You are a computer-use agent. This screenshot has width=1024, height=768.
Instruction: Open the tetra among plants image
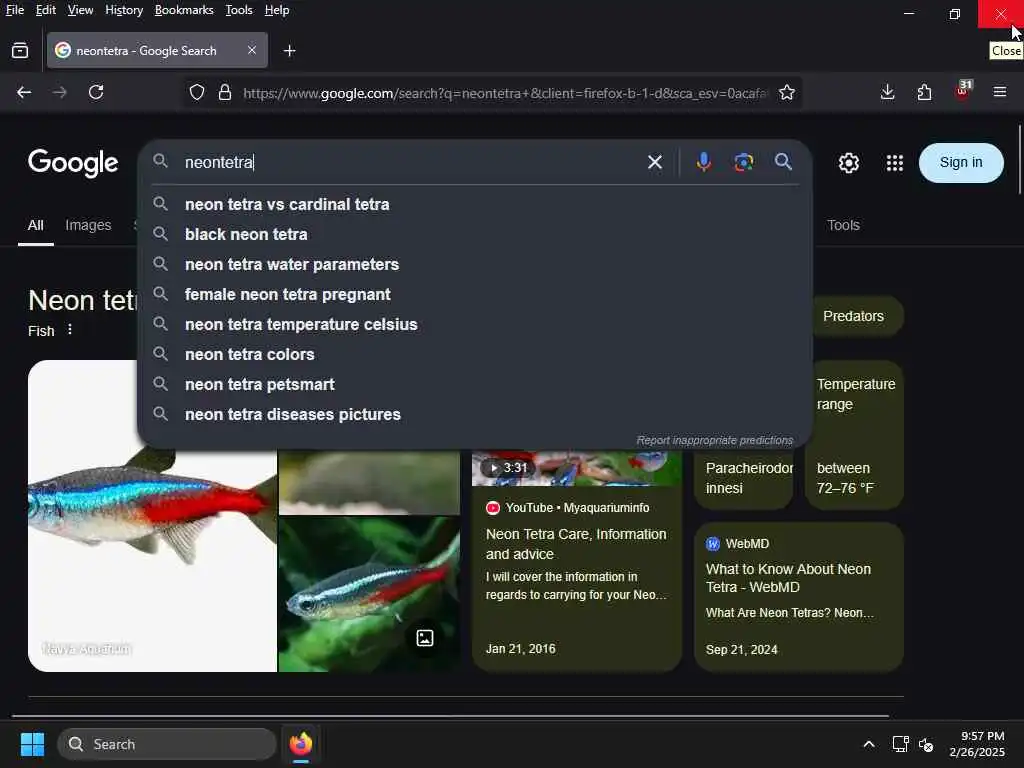[x=369, y=594]
